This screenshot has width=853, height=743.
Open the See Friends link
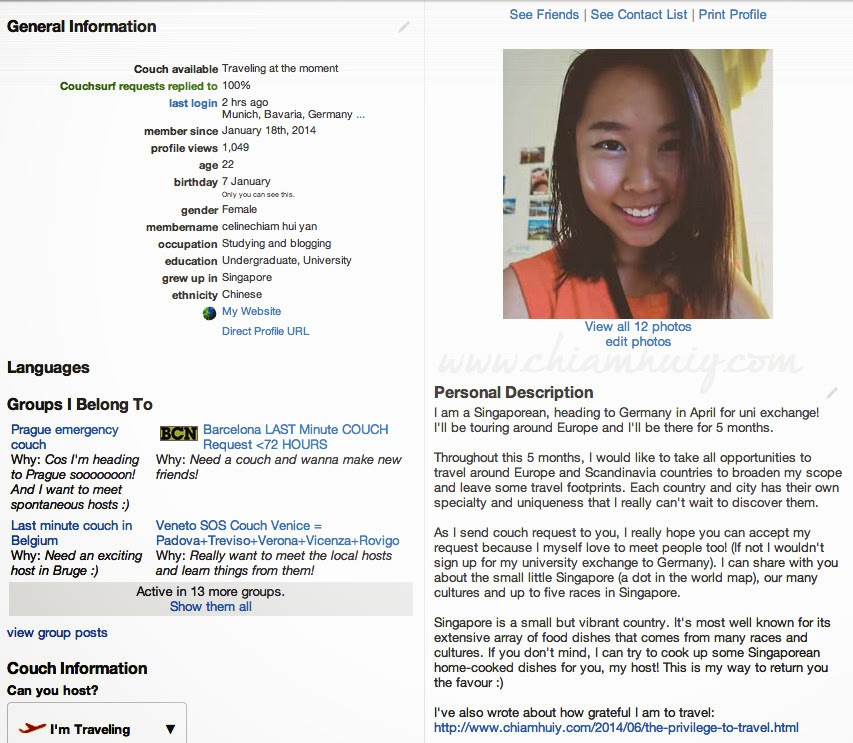tap(544, 15)
